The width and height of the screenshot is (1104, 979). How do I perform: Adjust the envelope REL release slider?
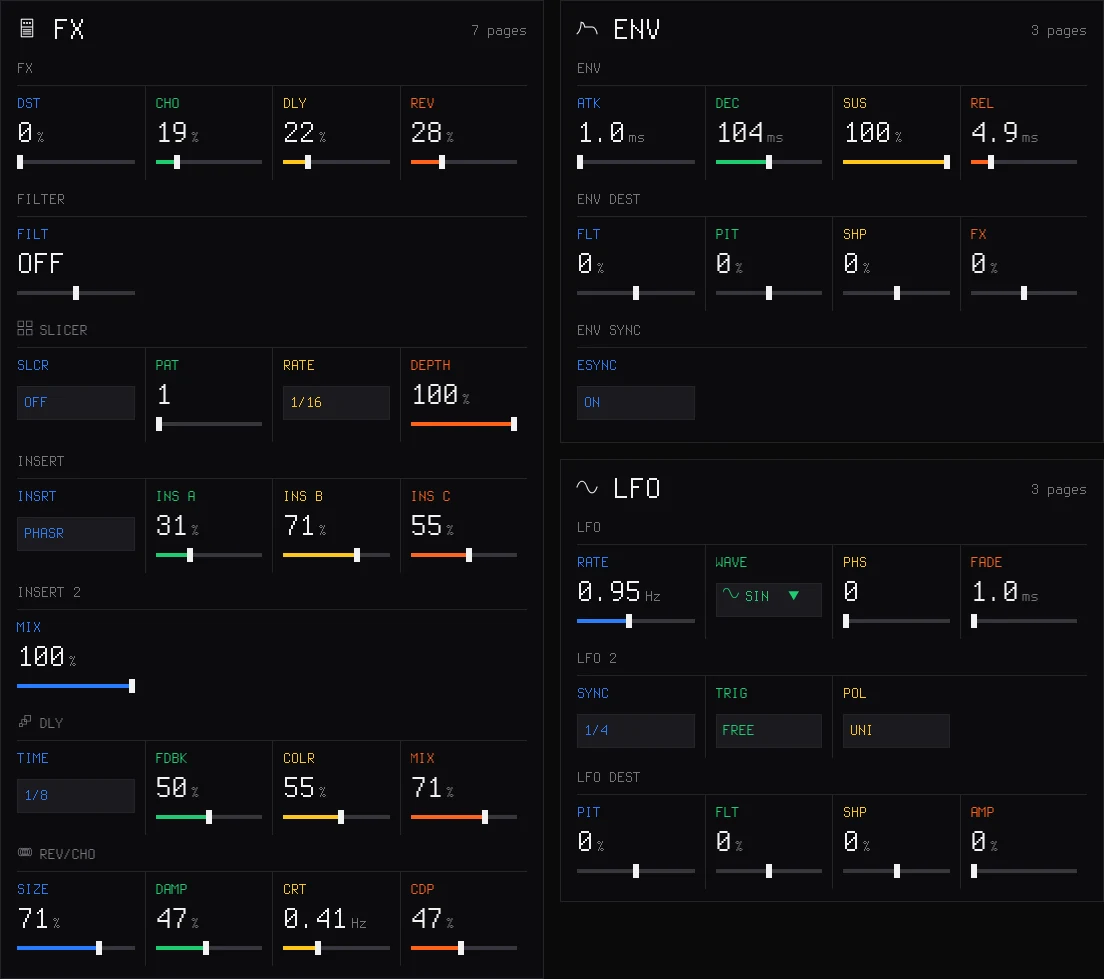coord(1023,162)
